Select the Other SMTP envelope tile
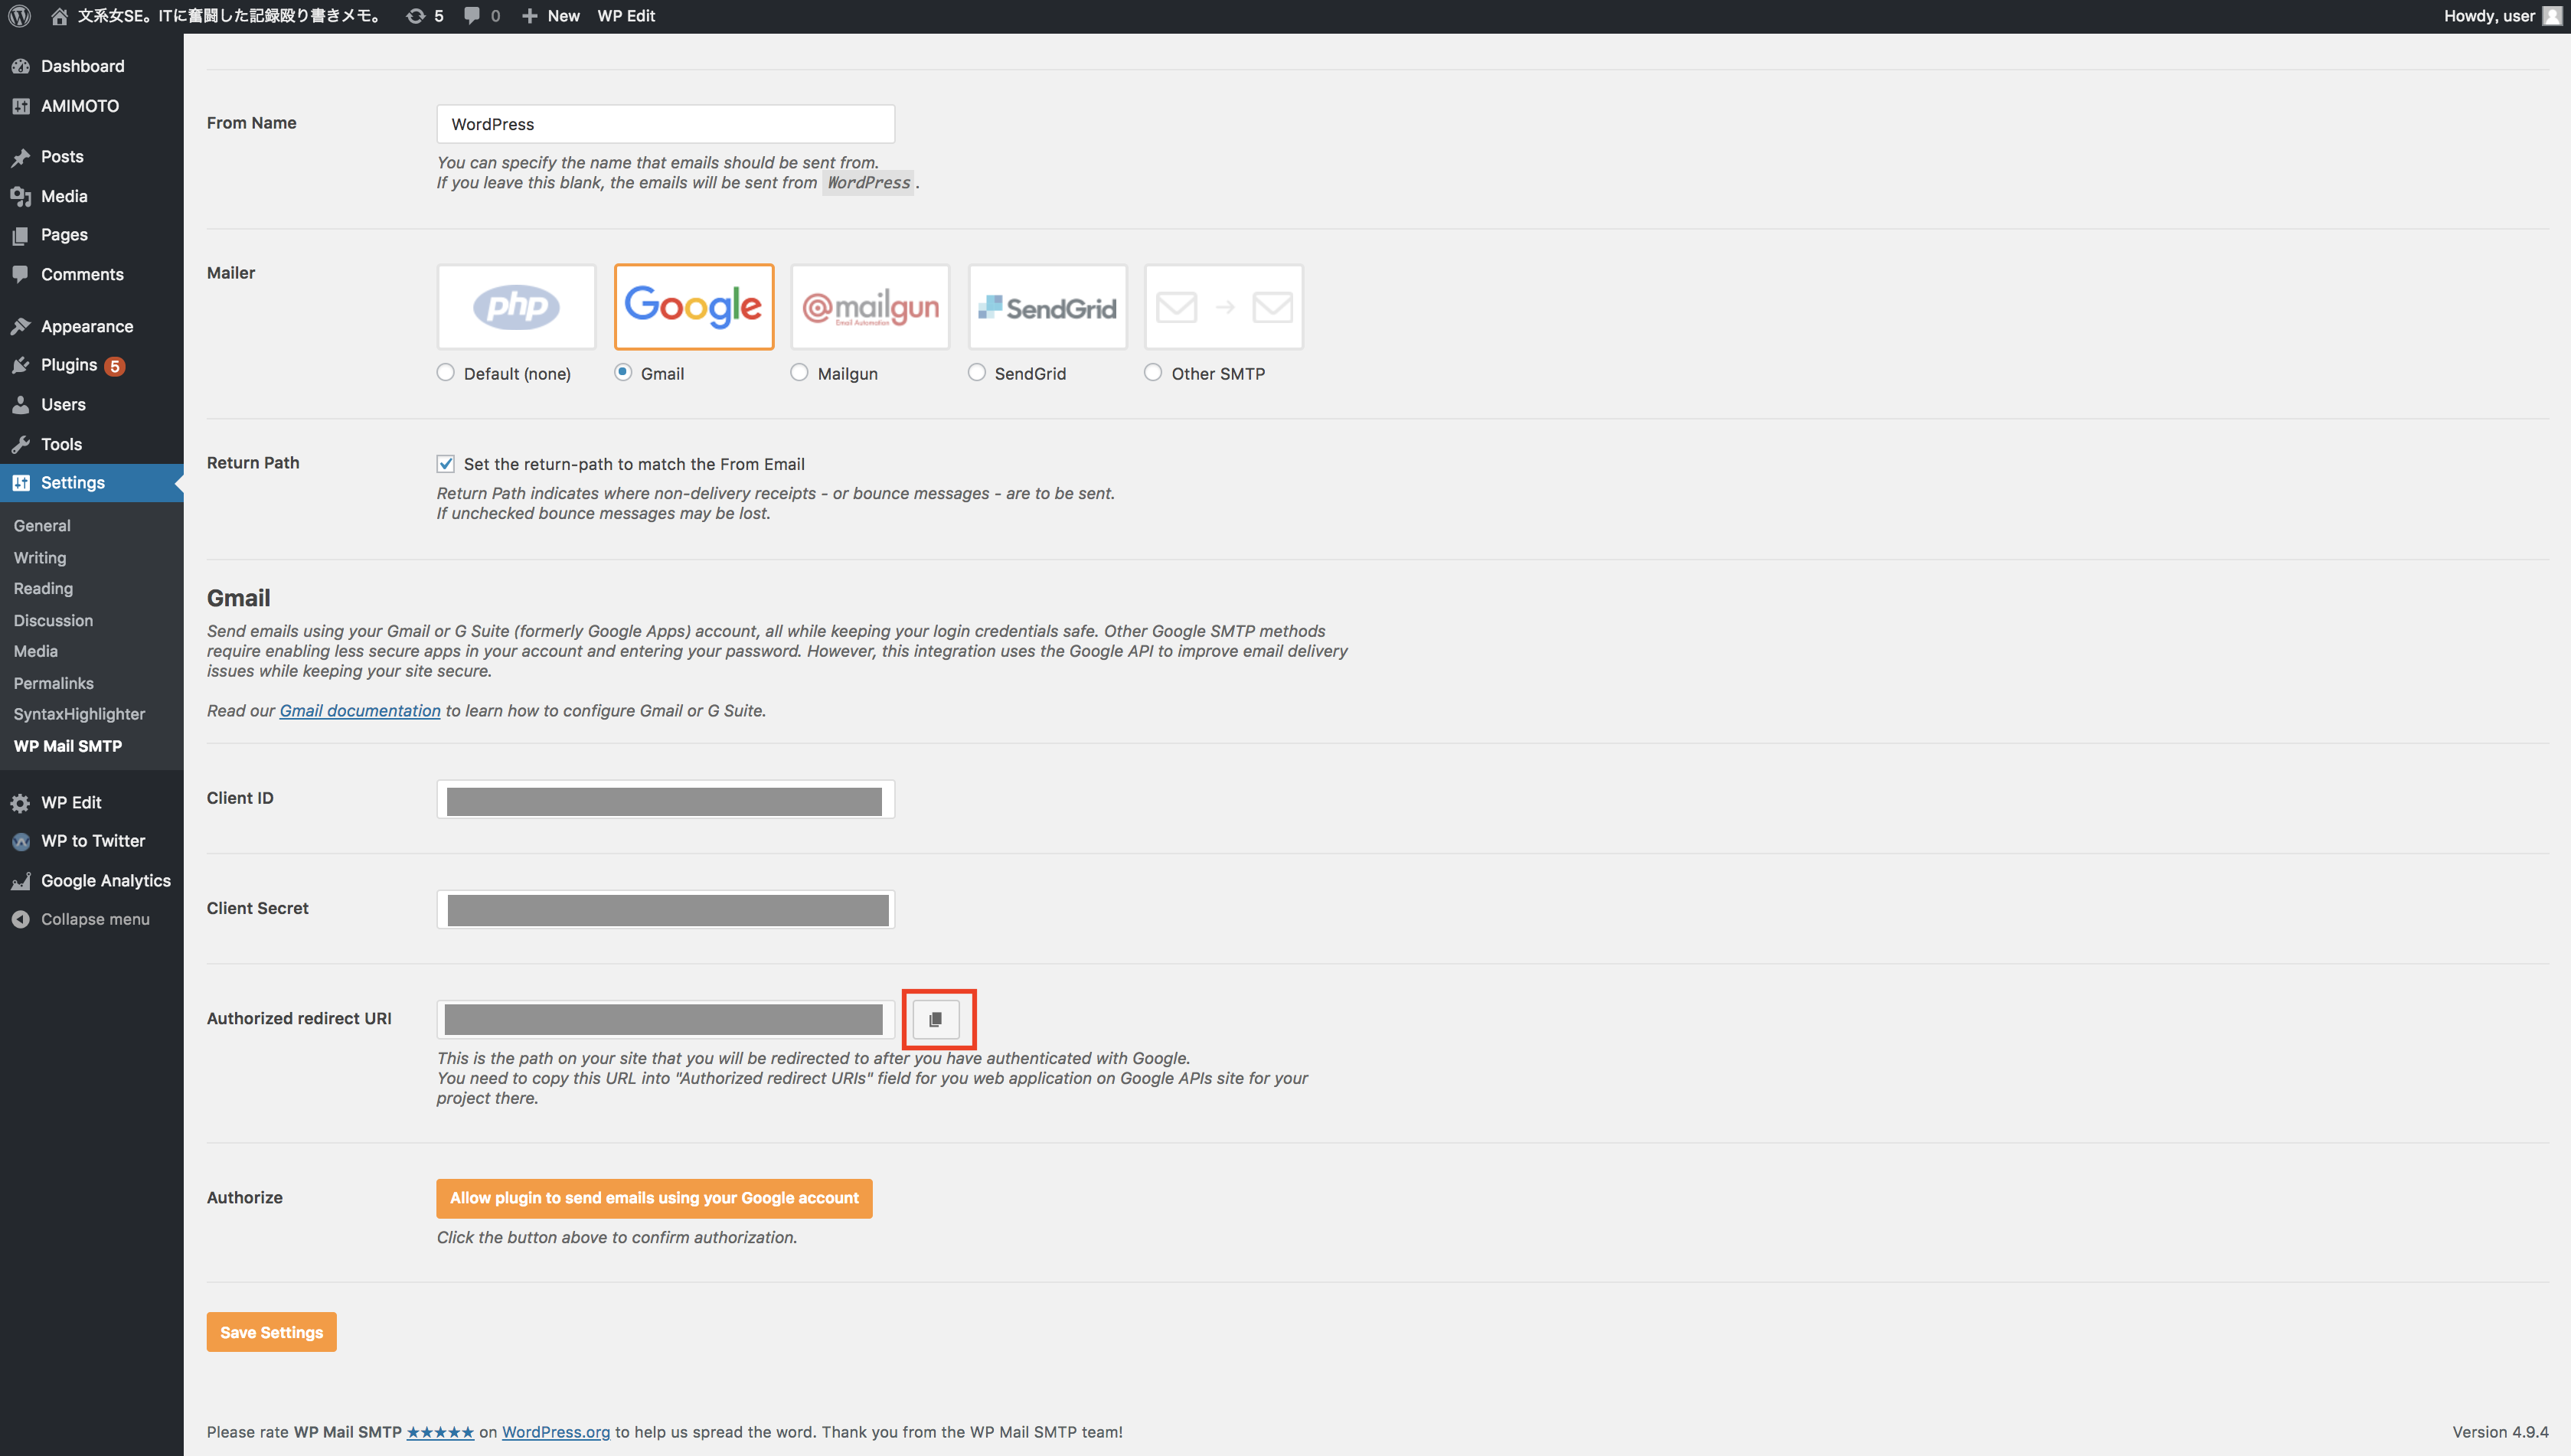Image resolution: width=2571 pixels, height=1456 pixels. pyautogui.click(x=1224, y=307)
